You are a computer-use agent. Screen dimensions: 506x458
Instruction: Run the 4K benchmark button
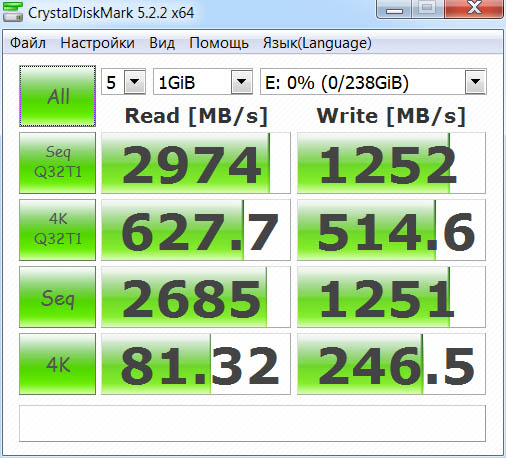[x=57, y=364]
